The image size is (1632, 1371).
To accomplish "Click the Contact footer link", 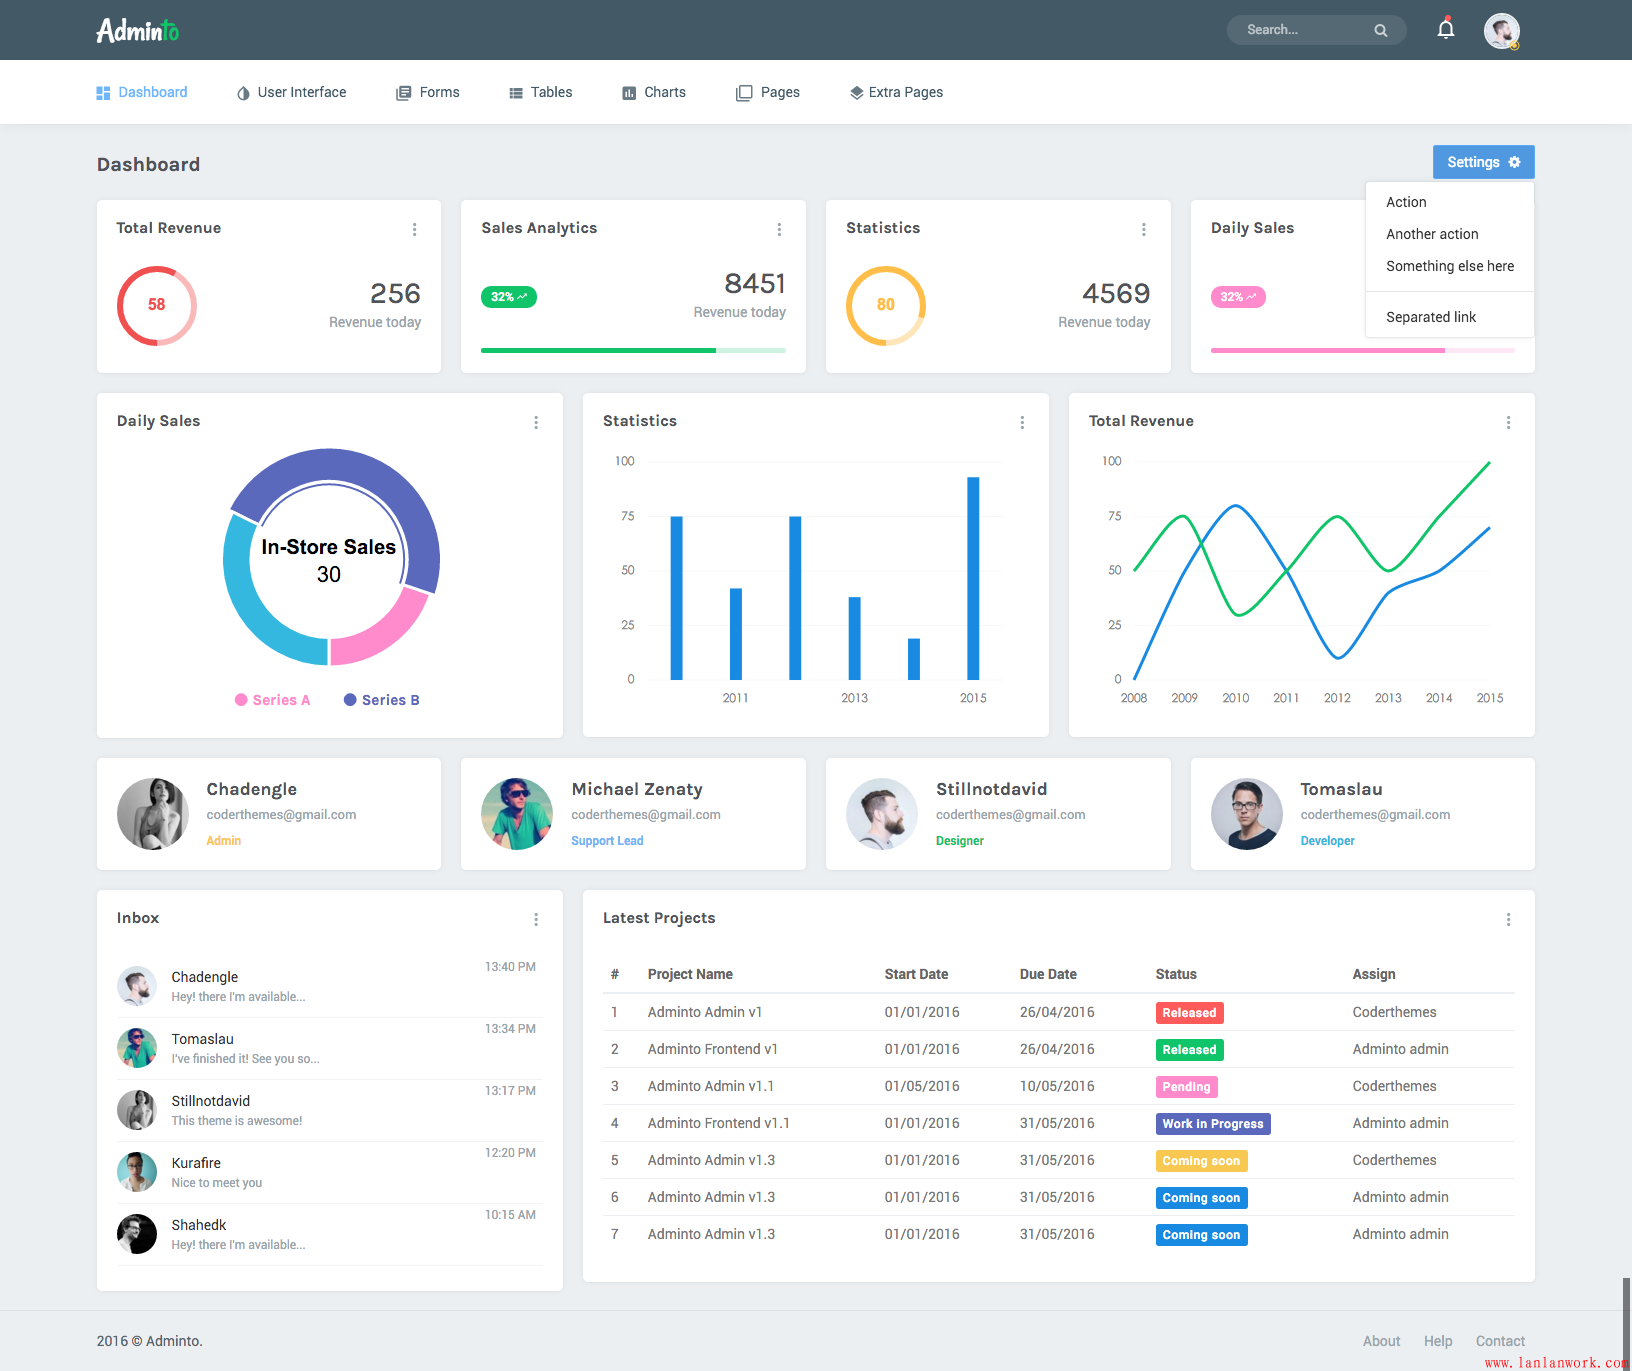I will click(1500, 1341).
